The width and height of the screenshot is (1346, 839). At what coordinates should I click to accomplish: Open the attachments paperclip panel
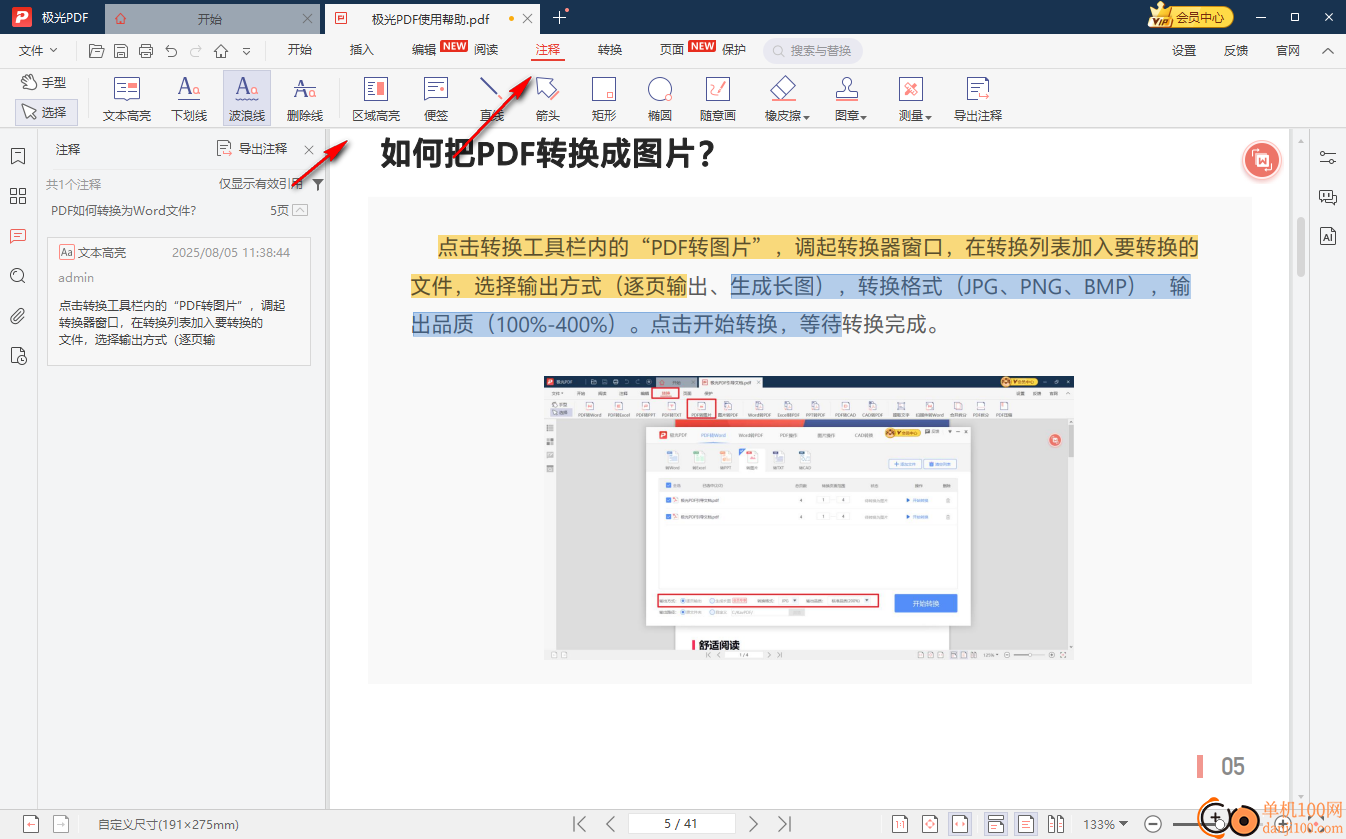(x=17, y=316)
